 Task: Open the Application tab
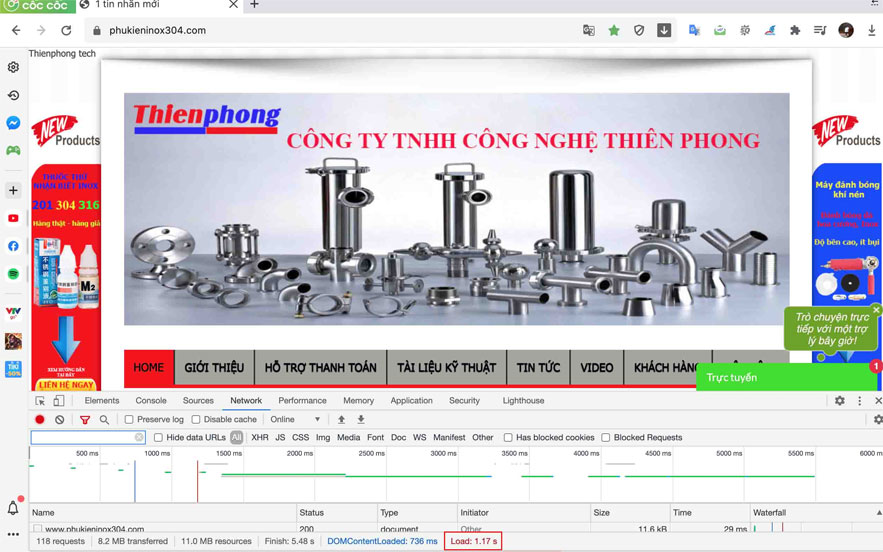pyautogui.click(x=412, y=400)
